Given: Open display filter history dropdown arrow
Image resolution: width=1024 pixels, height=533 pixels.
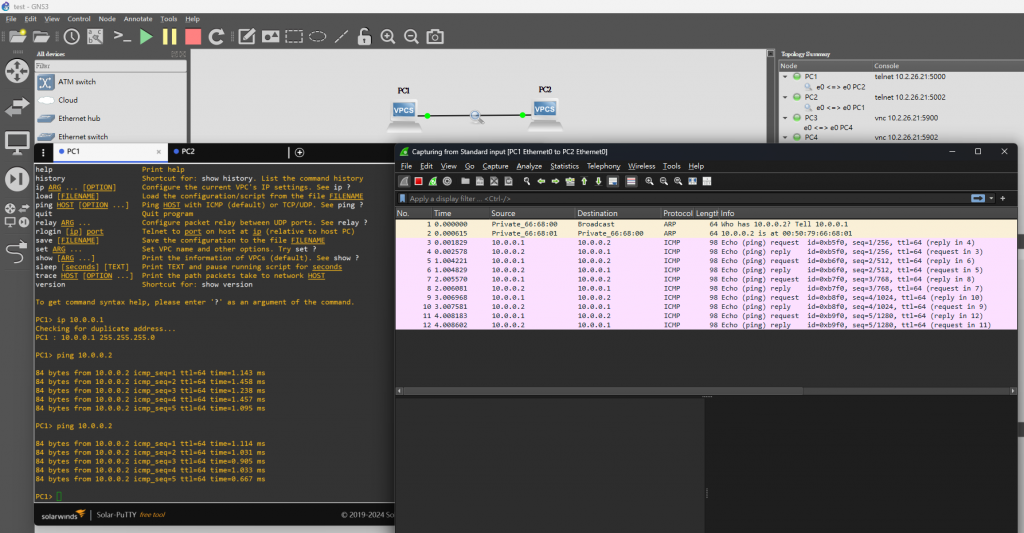Looking at the screenshot, I should click(991, 199).
